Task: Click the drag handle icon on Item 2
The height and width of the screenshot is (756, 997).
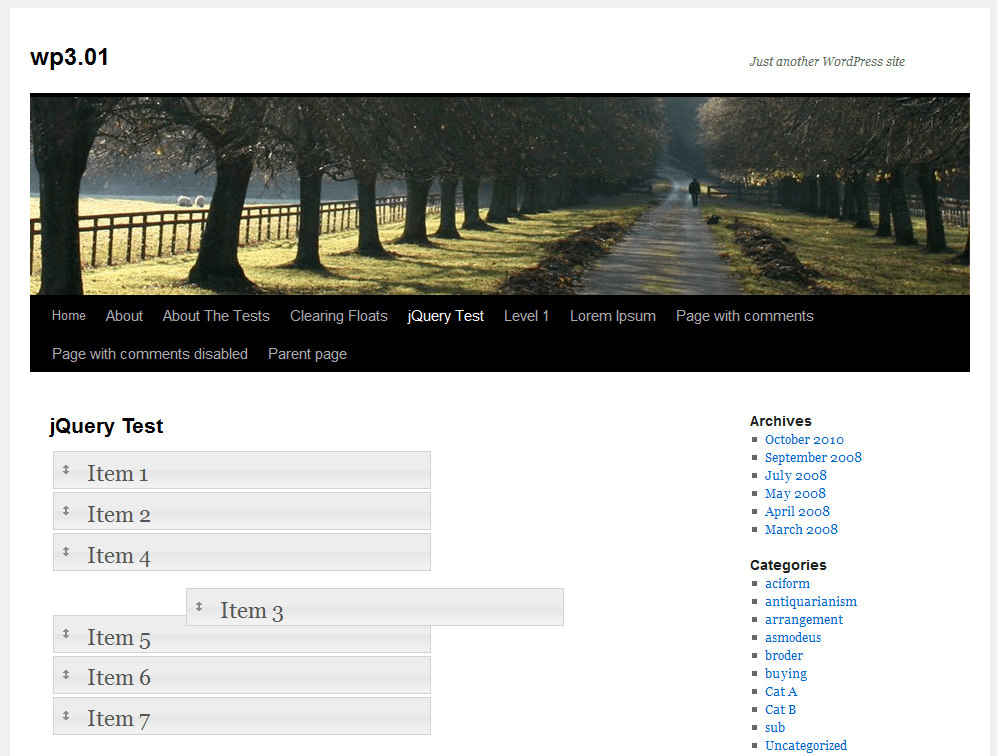Action: pos(68,511)
